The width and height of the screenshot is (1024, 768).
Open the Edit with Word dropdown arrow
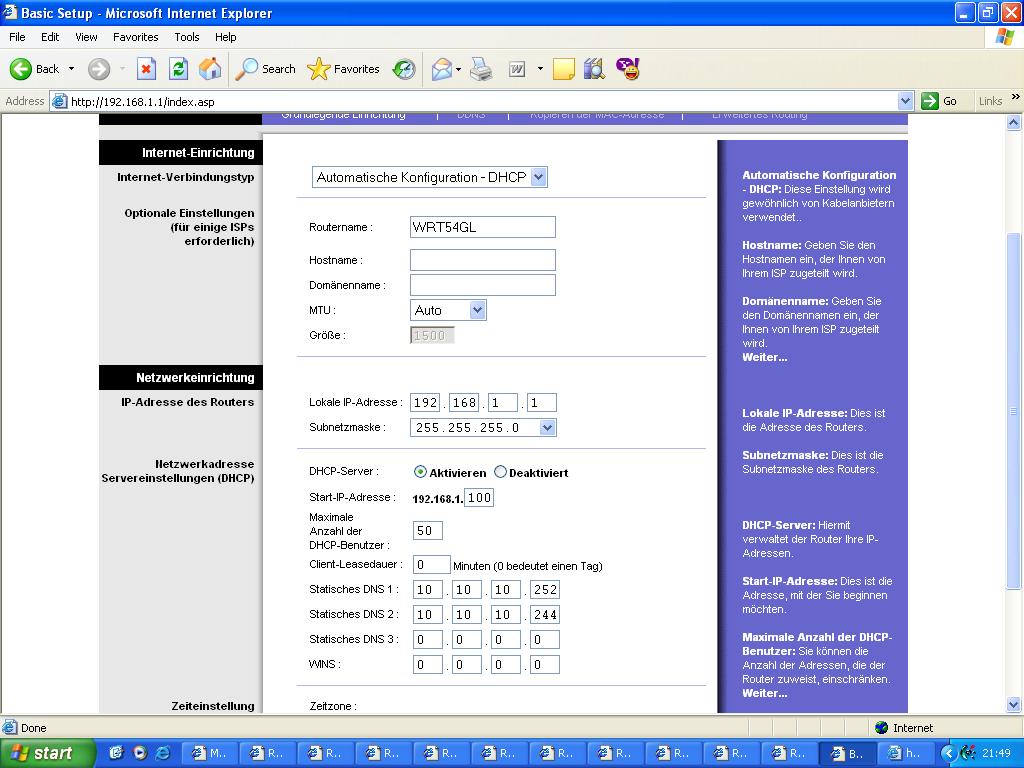(x=540, y=69)
